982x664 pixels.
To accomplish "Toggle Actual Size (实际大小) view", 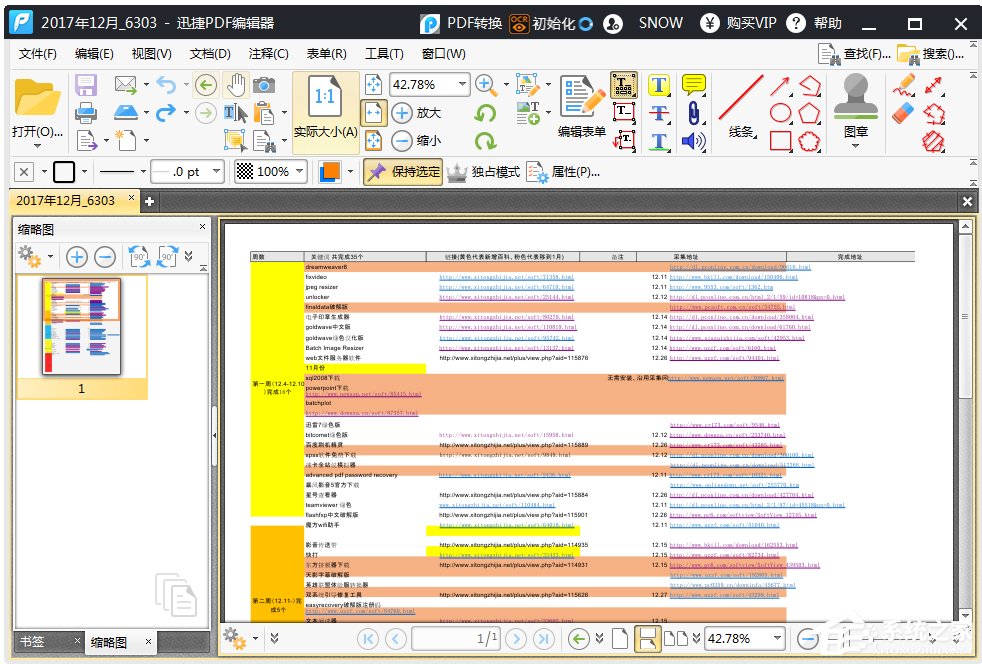I will [326, 112].
